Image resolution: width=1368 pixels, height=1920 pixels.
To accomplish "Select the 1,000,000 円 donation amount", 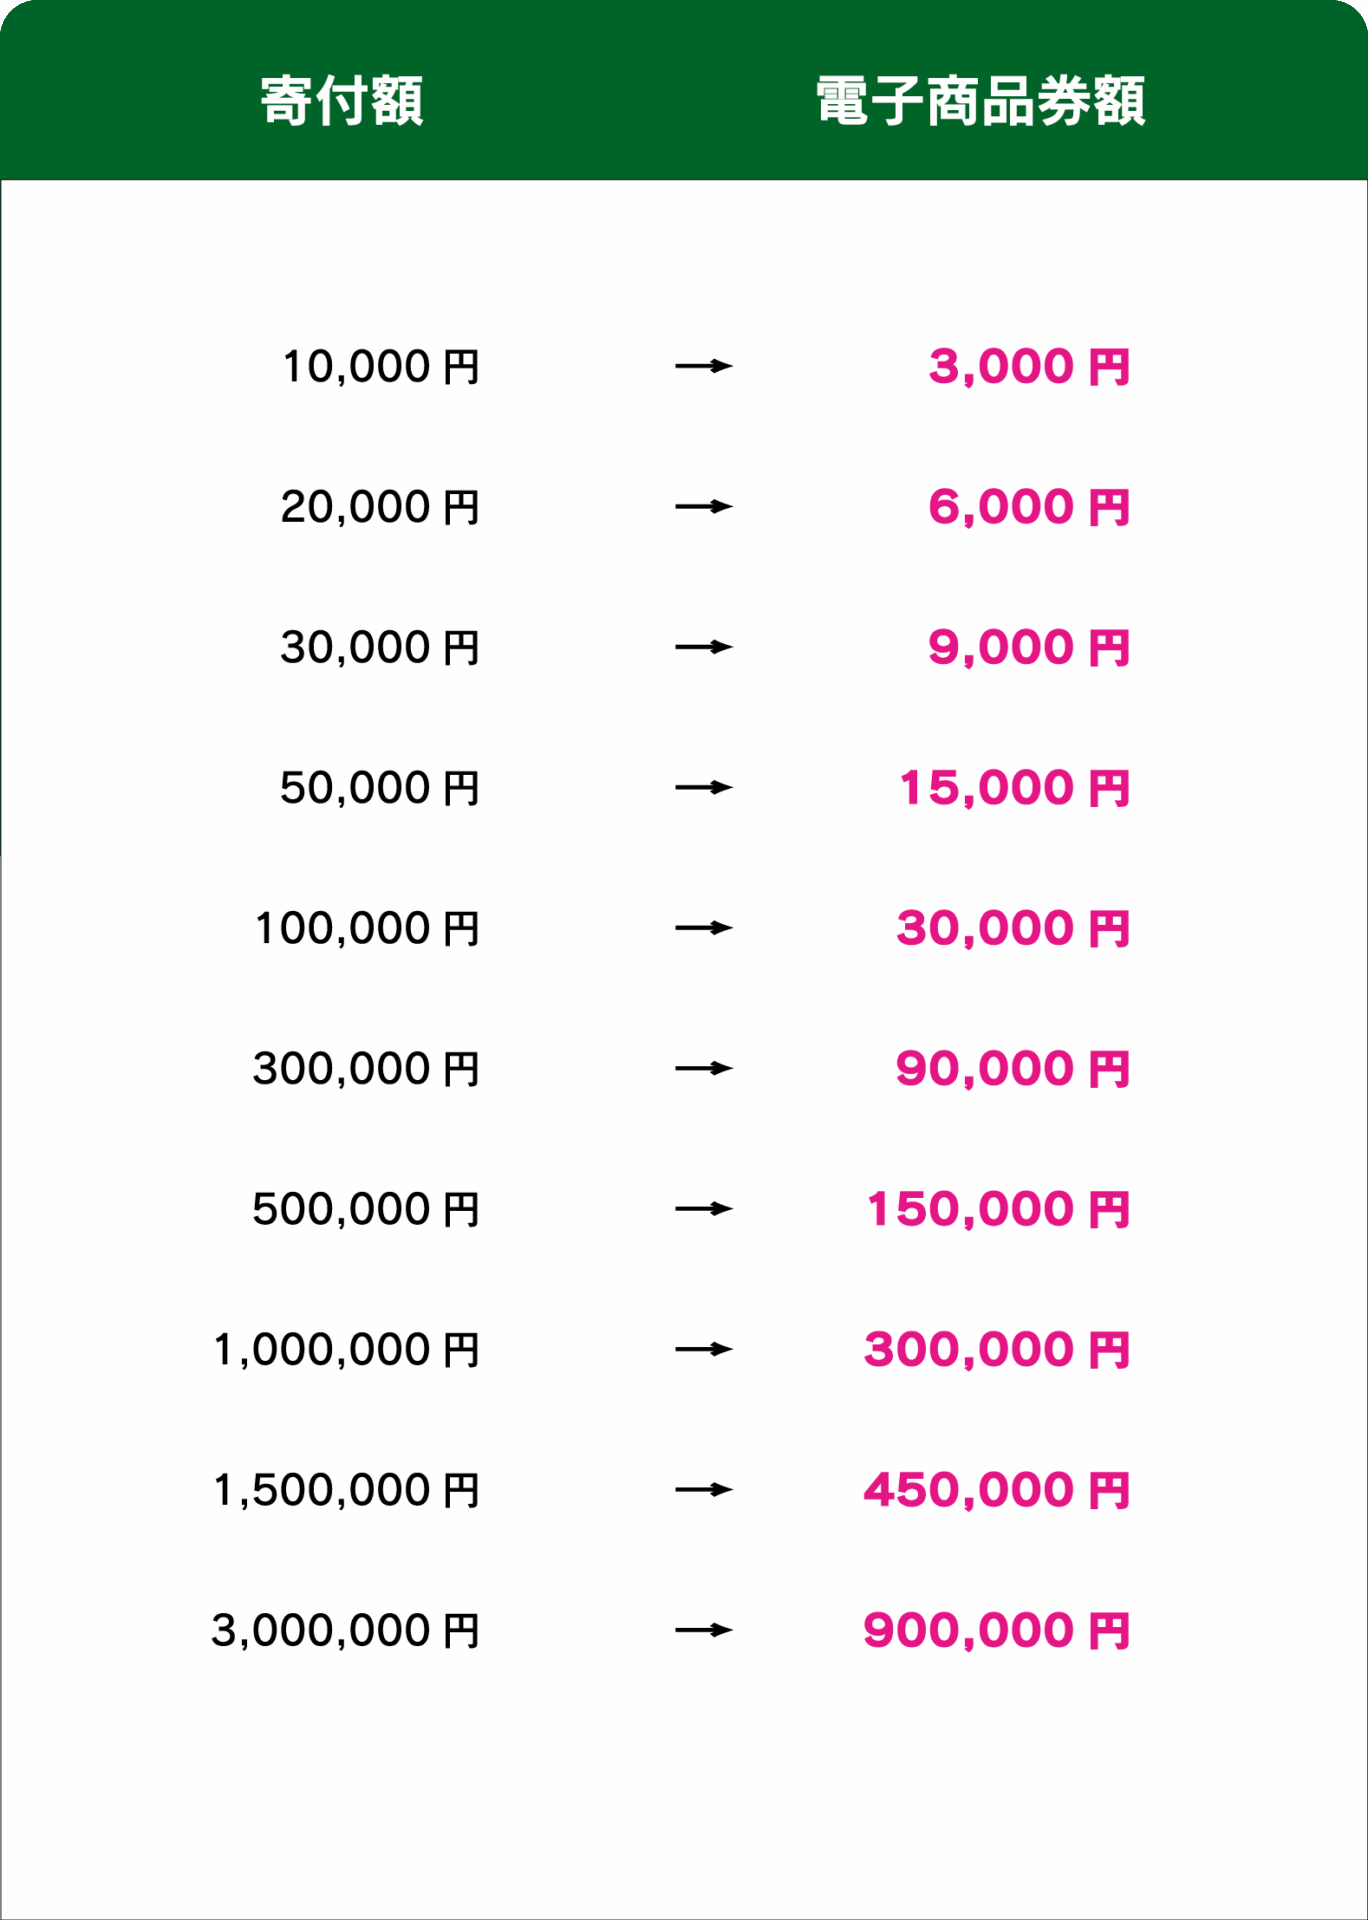I will 347,1350.
